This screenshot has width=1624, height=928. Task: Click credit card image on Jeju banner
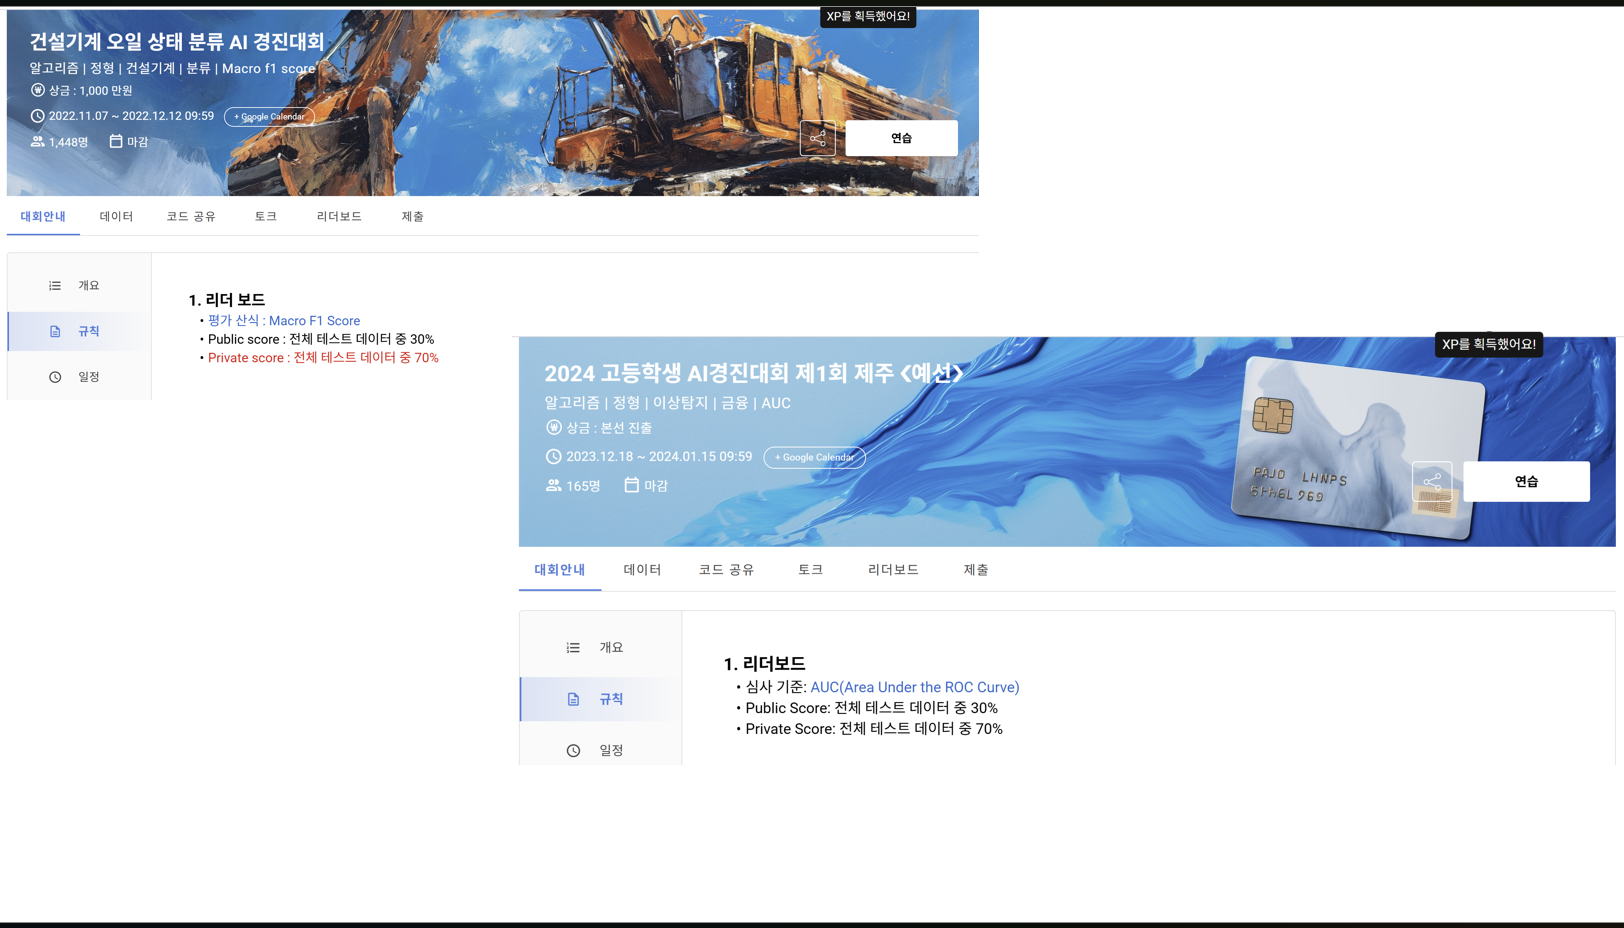tap(1357, 448)
